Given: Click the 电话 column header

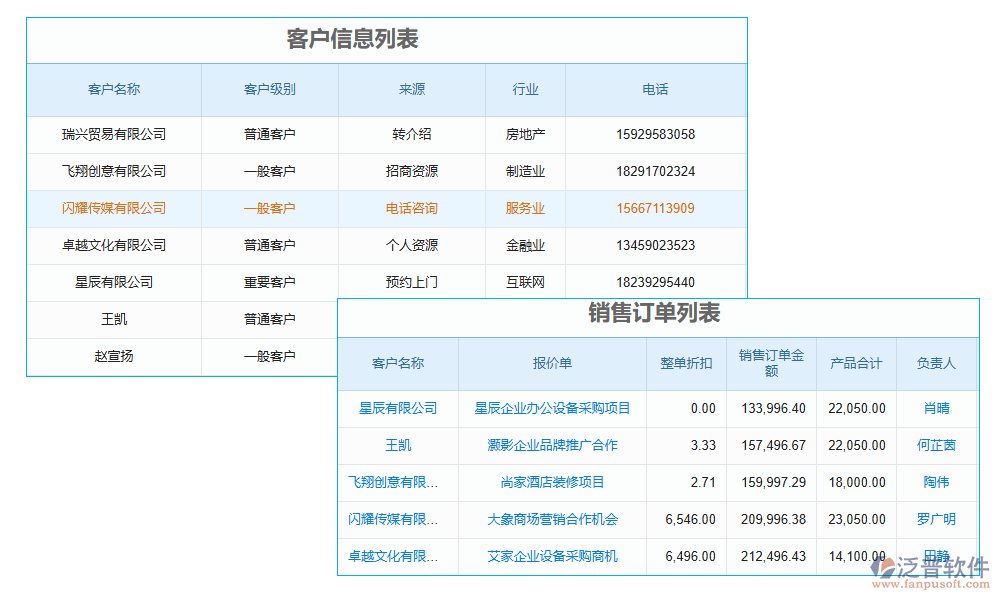Looking at the screenshot, I should point(655,89).
